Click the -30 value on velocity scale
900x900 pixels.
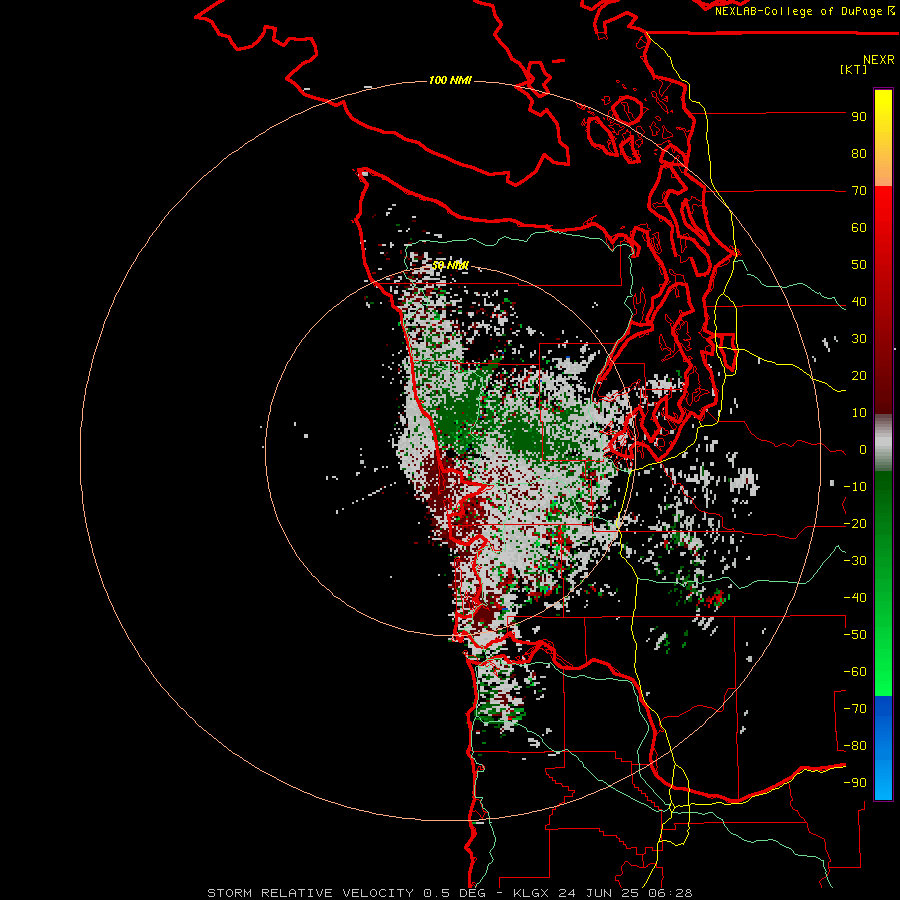click(x=855, y=561)
